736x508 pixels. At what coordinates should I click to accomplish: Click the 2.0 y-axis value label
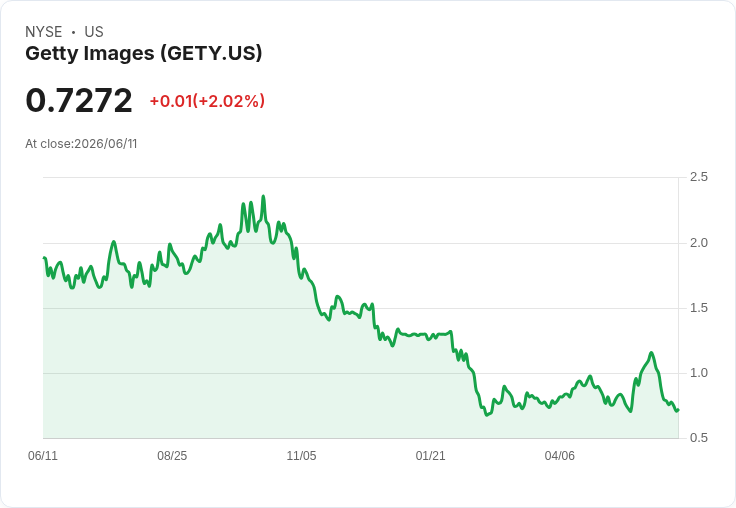[698, 243]
